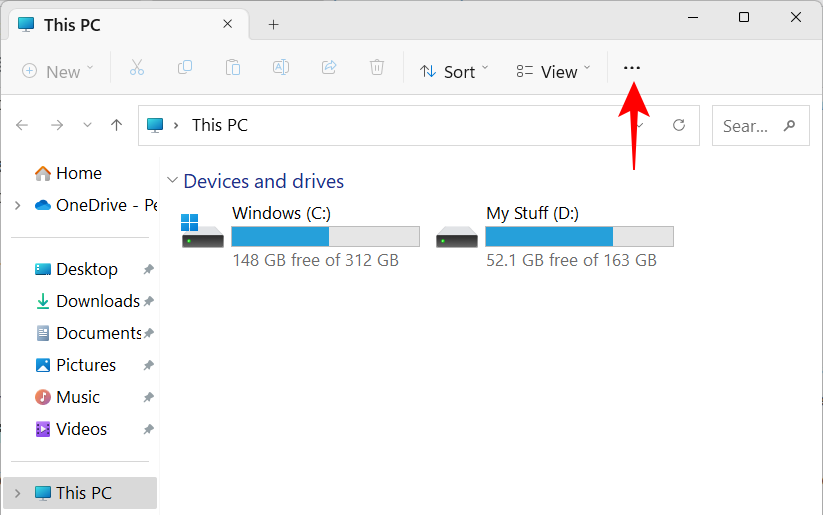Expand the This PC tree node

point(18,493)
